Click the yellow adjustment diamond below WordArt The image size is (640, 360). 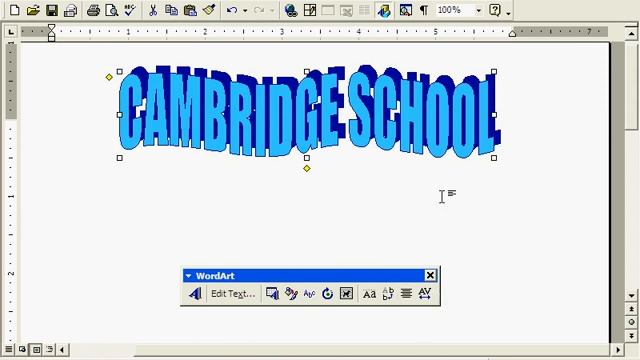(x=307, y=168)
